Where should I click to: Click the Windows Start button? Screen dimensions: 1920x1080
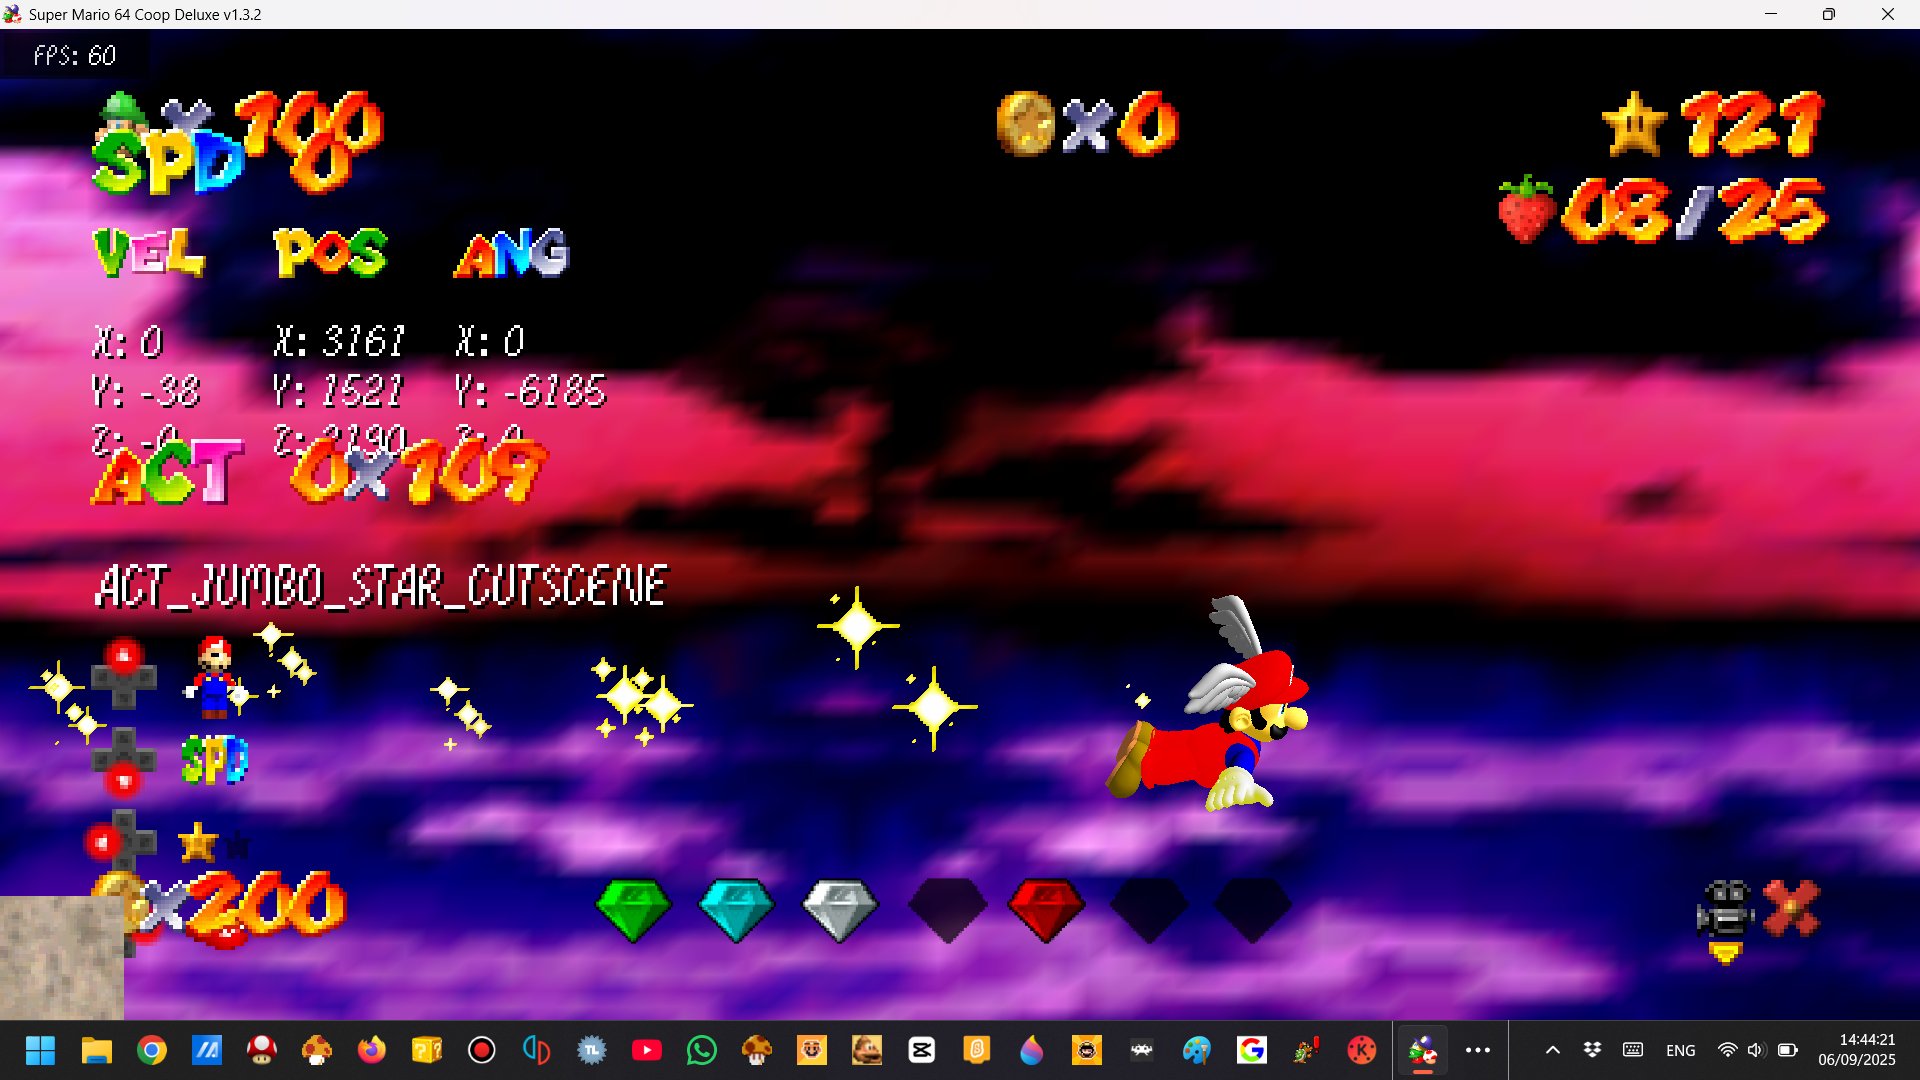pyautogui.click(x=41, y=1050)
